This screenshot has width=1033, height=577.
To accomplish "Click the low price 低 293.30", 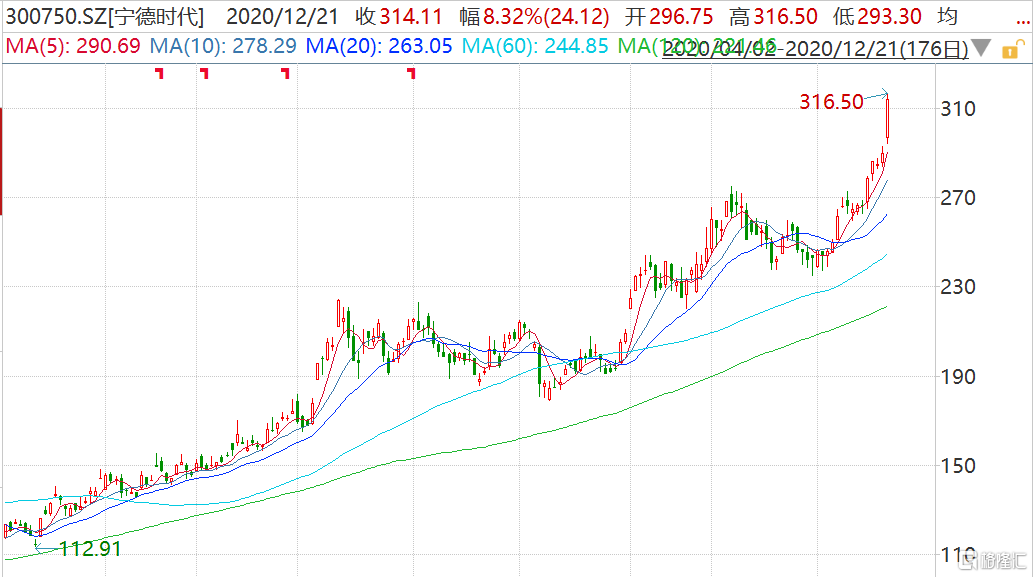I will point(878,16).
